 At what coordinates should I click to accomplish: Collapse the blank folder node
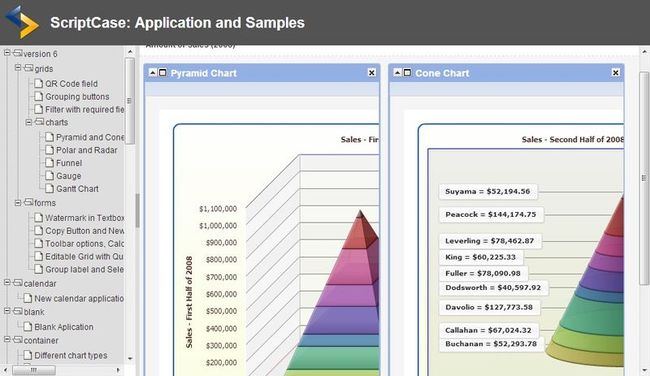point(7,311)
